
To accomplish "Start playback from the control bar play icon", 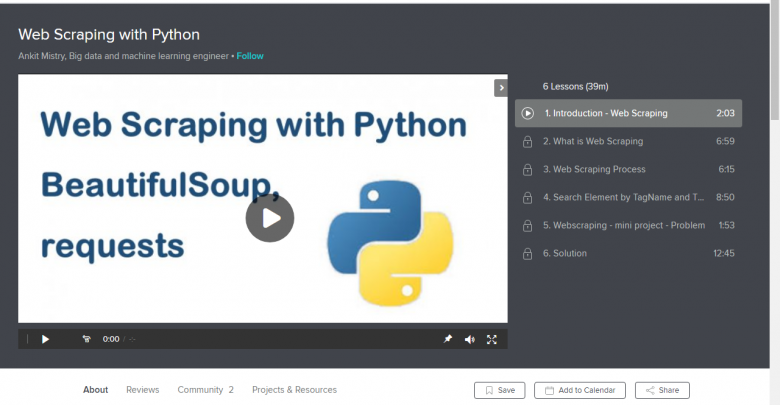I will 45,339.
